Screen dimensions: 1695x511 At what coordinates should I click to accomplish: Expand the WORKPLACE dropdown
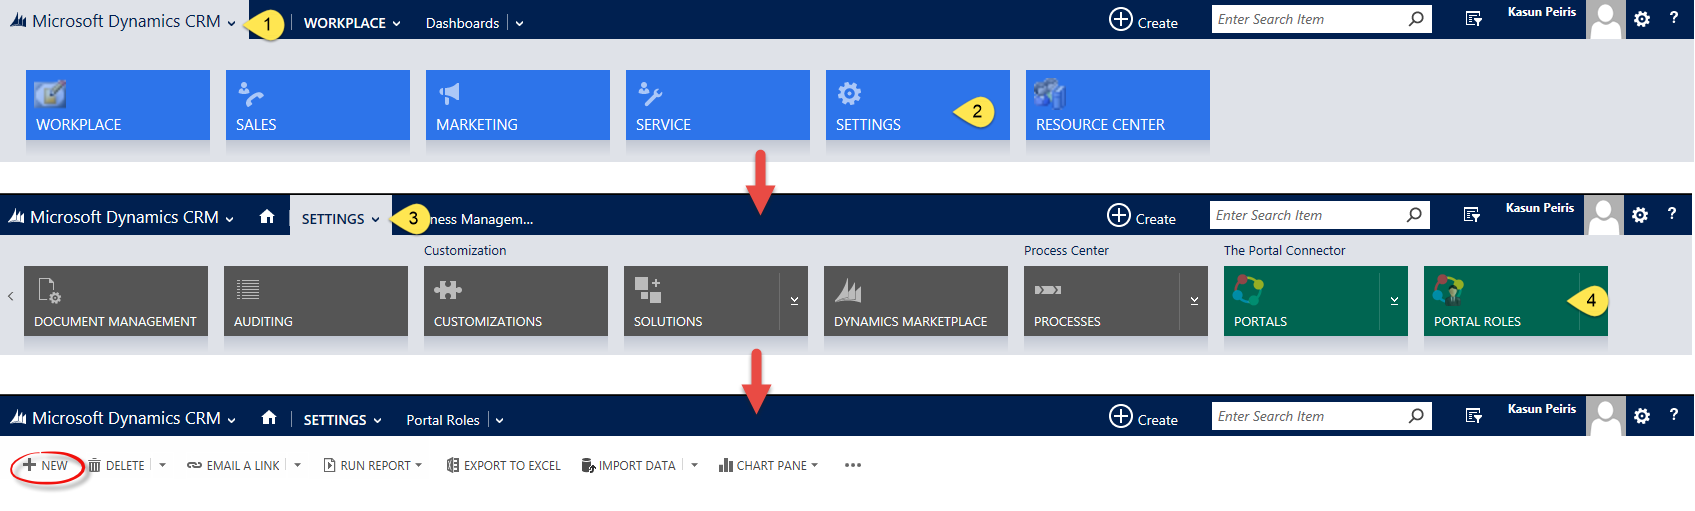pos(397,24)
